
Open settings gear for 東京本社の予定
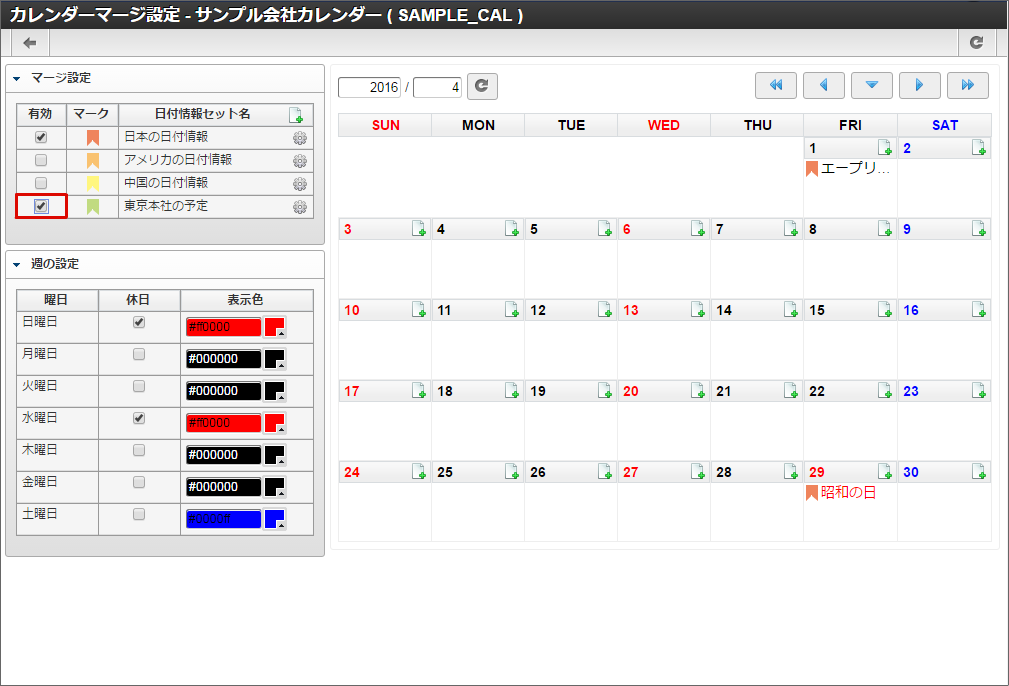coord(299,207)
